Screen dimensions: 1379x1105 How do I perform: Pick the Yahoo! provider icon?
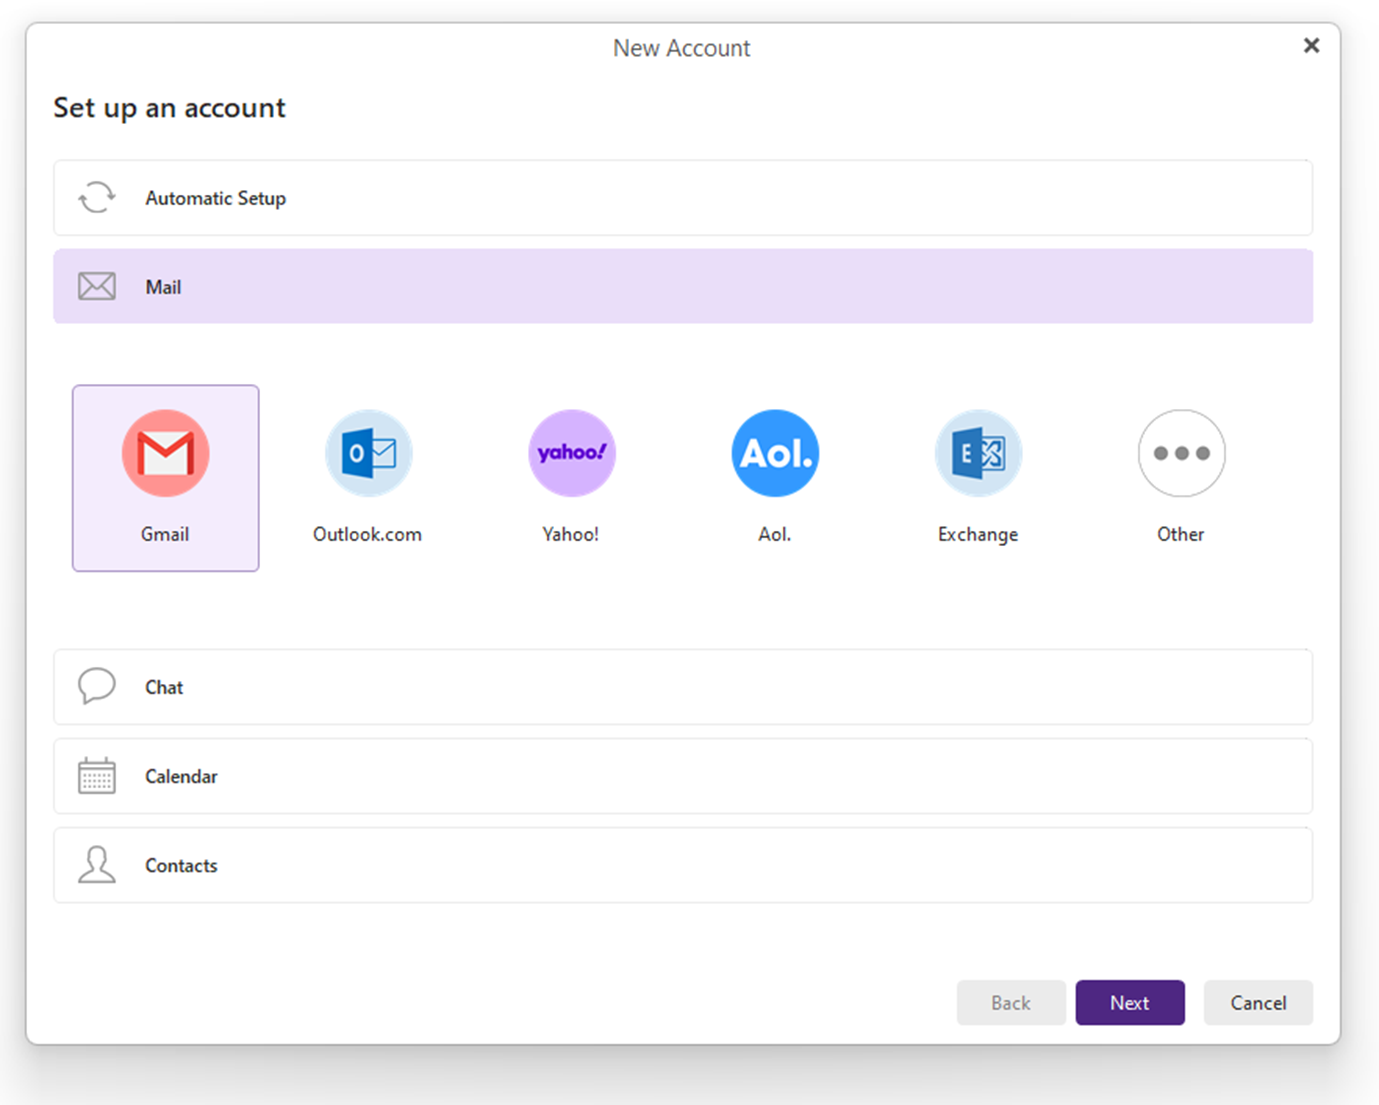pos(572,453)
